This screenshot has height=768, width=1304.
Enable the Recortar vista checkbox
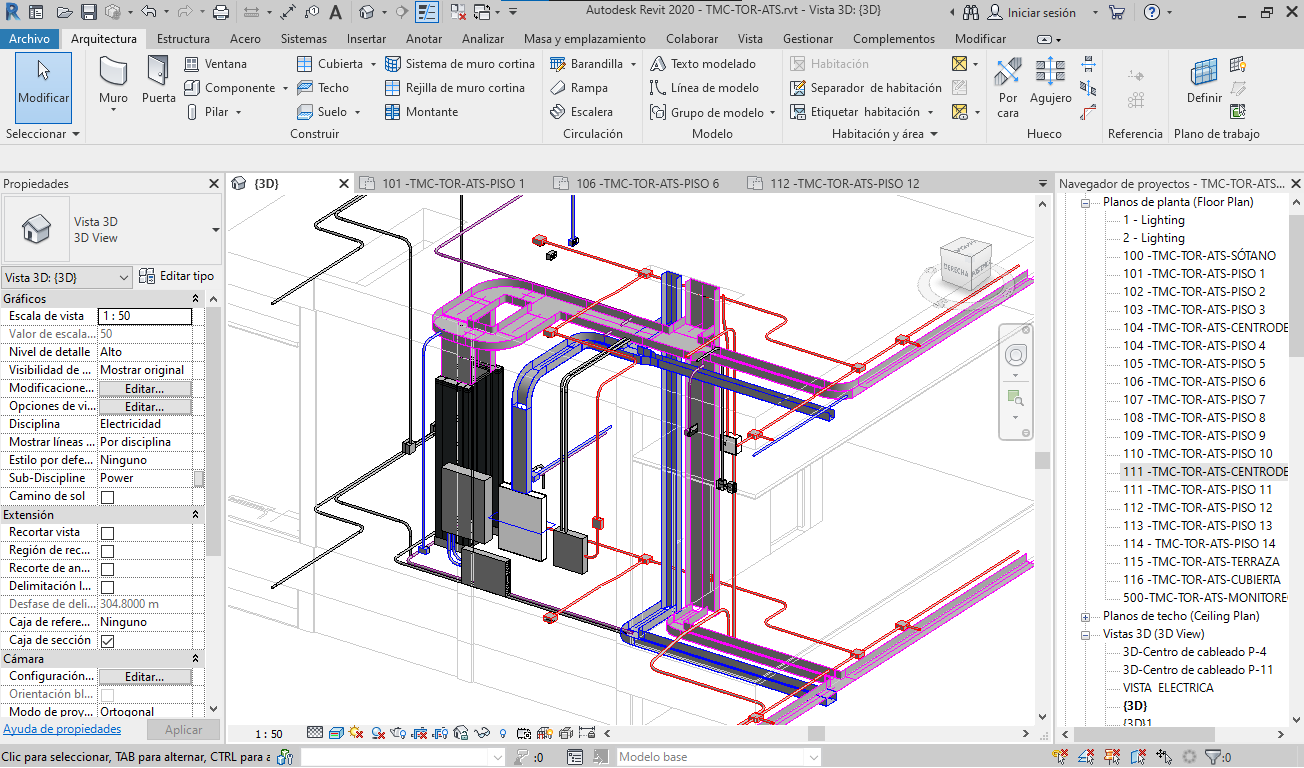click(x=108, y=533)
